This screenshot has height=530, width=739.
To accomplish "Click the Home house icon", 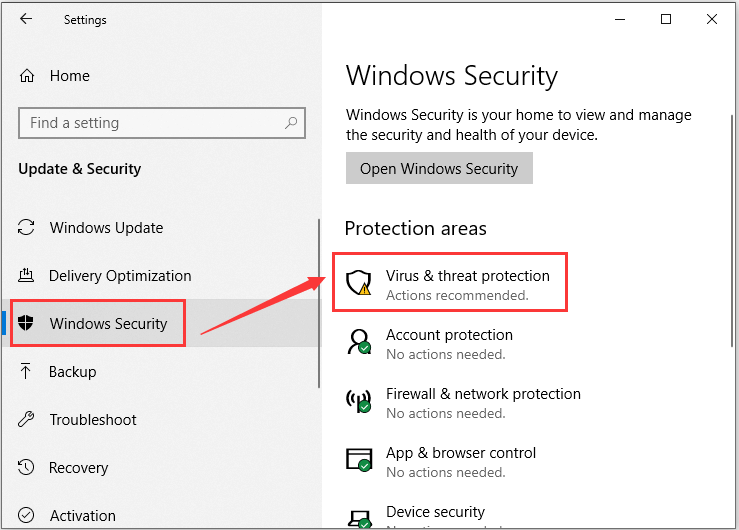I will 27,76.
